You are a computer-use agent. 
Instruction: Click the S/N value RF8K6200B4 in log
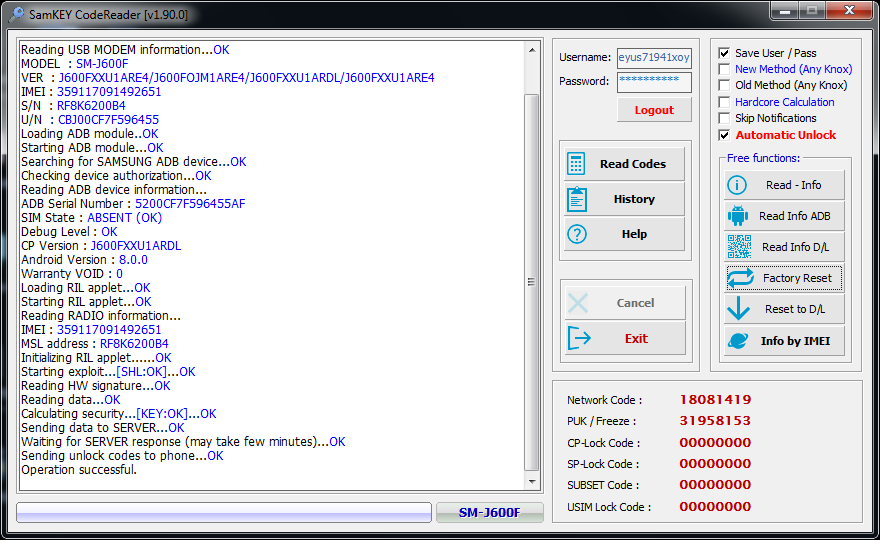click(x=91, y=106)
